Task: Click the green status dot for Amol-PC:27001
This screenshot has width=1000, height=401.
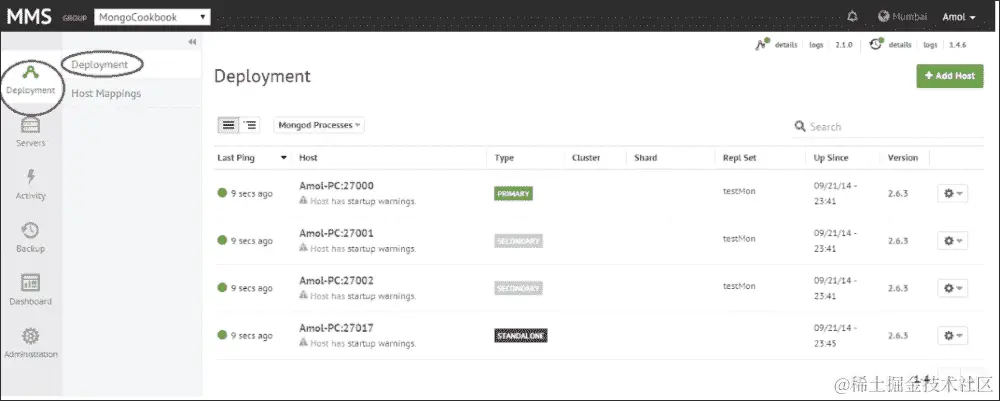Action: click(222, 240)
